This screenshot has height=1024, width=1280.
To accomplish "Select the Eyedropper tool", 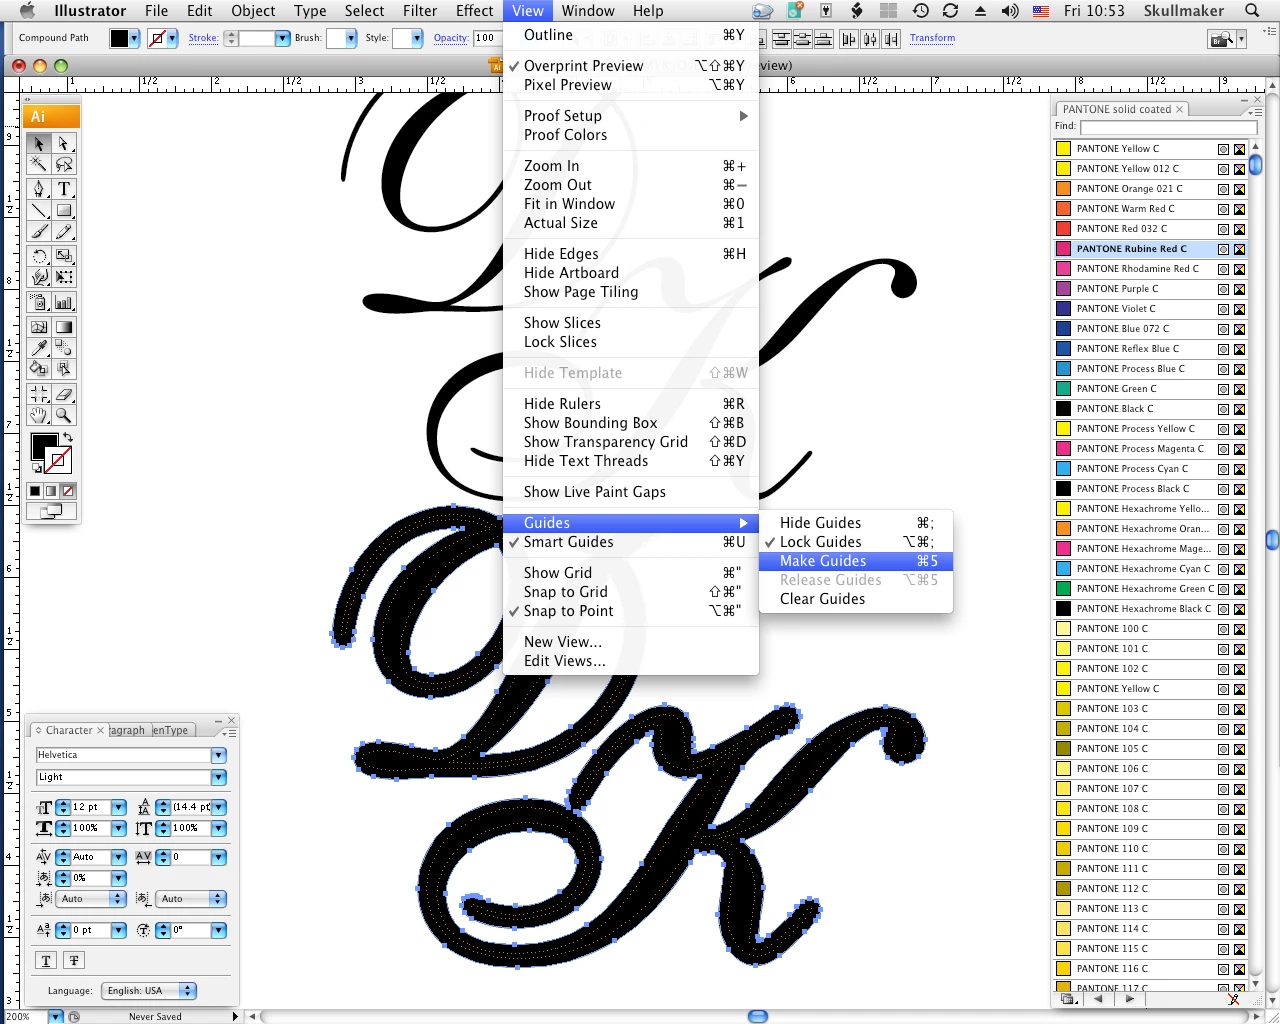I will [x=39, y=348].
